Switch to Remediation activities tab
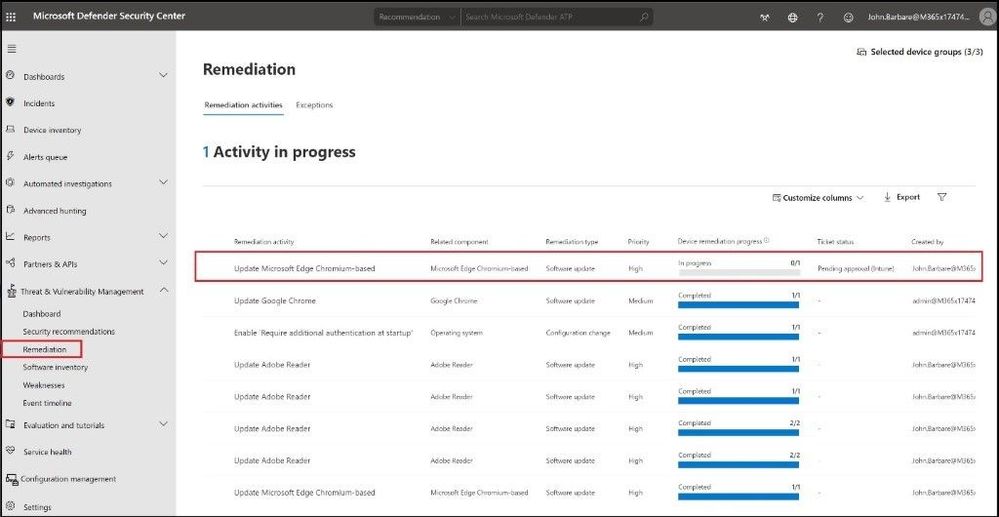999x517 pixels. 243,105
